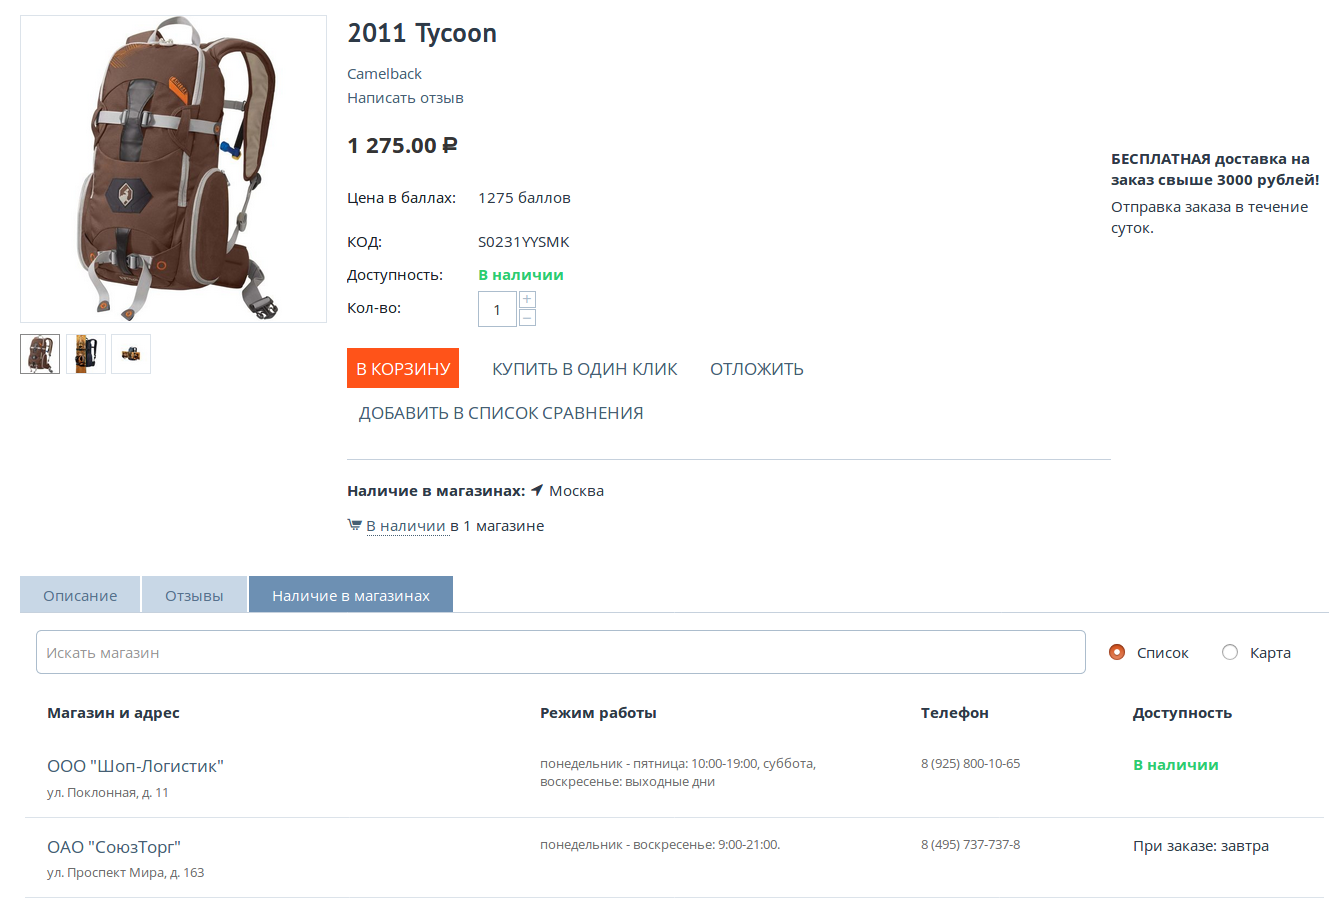1335x920 pixels.
Task: Select the Карта view radio button
Action: point(1230,652)
